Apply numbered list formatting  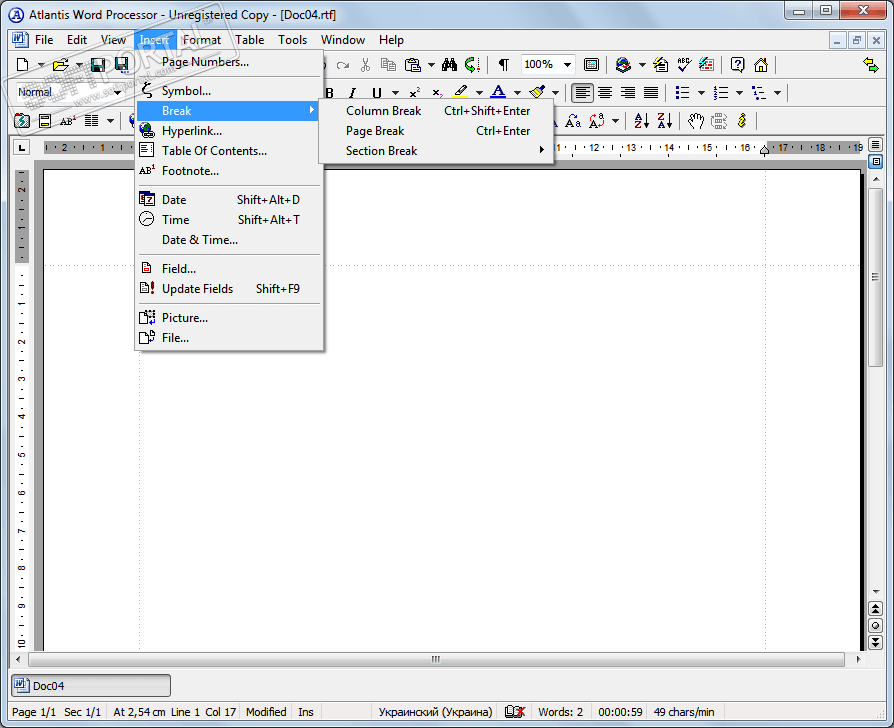[x=721, y=92]
